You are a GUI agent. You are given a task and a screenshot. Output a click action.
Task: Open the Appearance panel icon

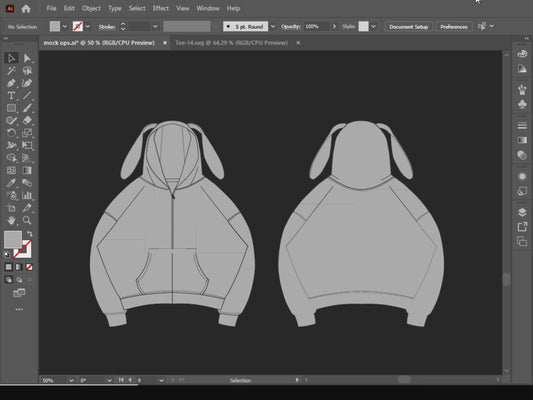[522, 176]
